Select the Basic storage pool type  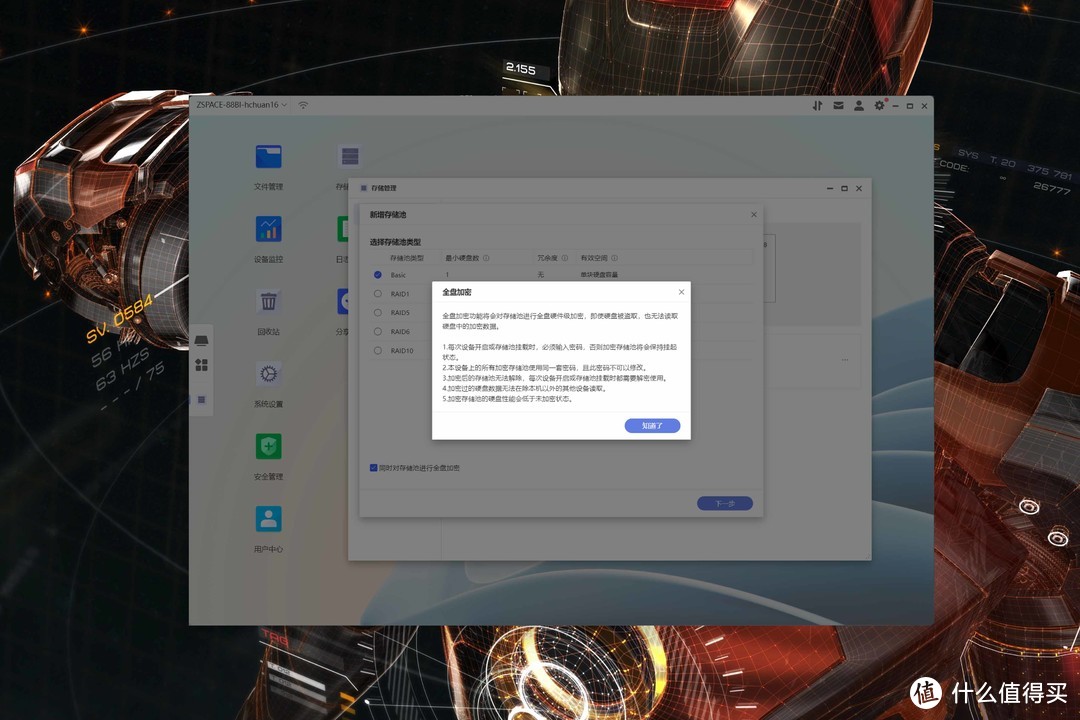click(378, 274)
